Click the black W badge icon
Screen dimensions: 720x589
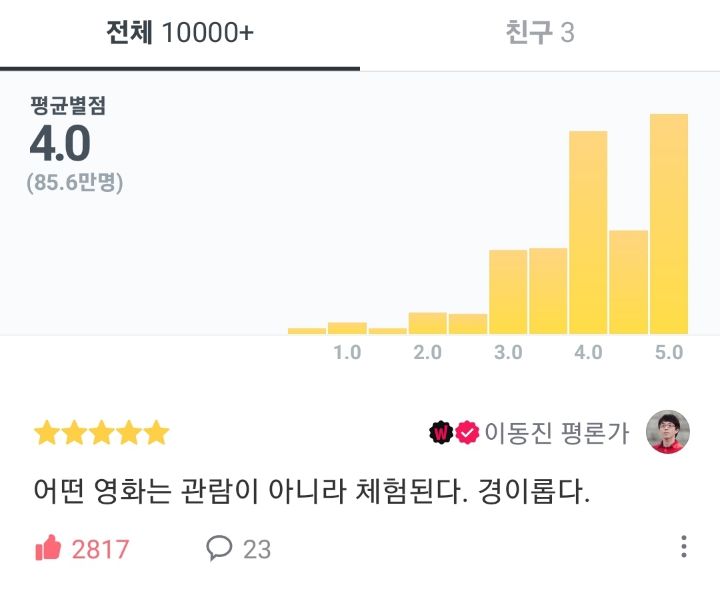(x=441, y=432)
